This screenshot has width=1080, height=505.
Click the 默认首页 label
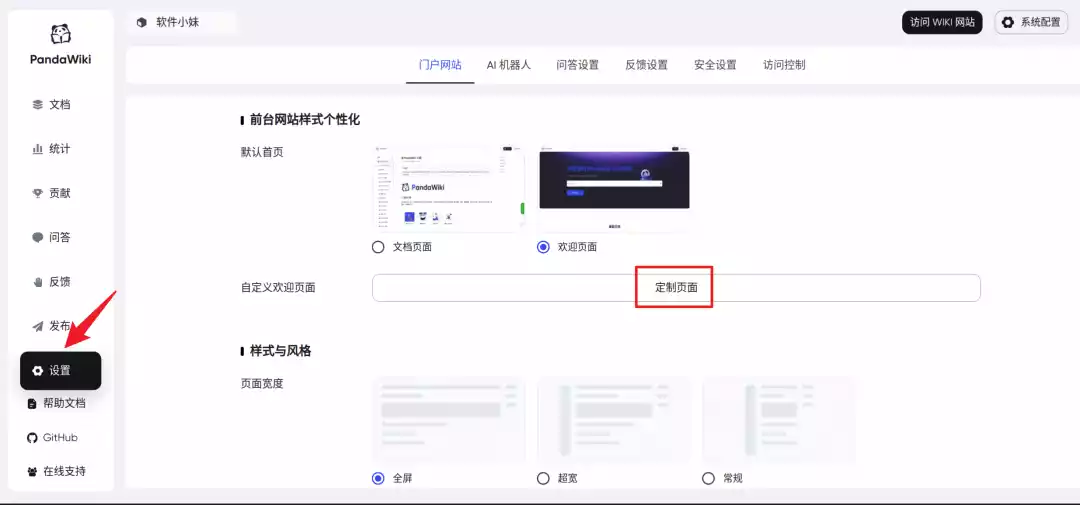(x=262, y=152)
